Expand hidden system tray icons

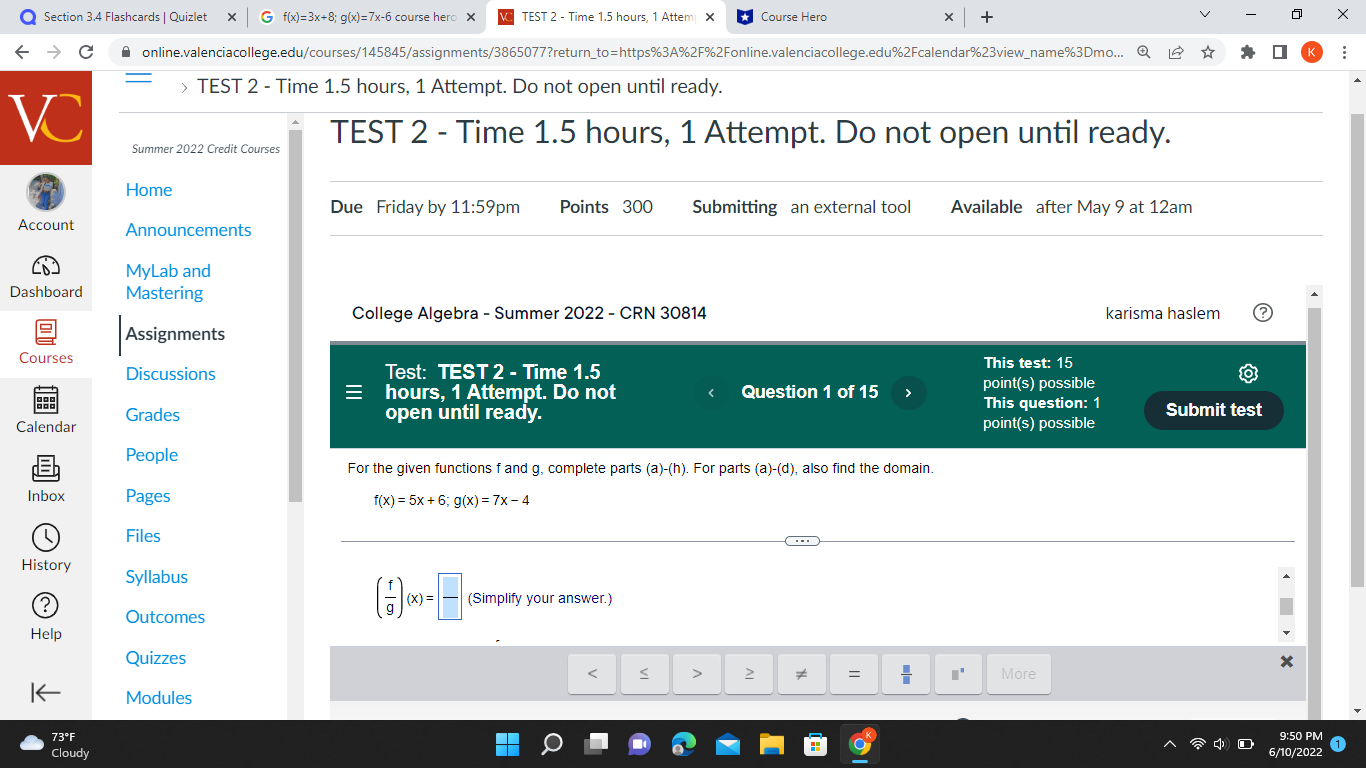point(1168,744)
